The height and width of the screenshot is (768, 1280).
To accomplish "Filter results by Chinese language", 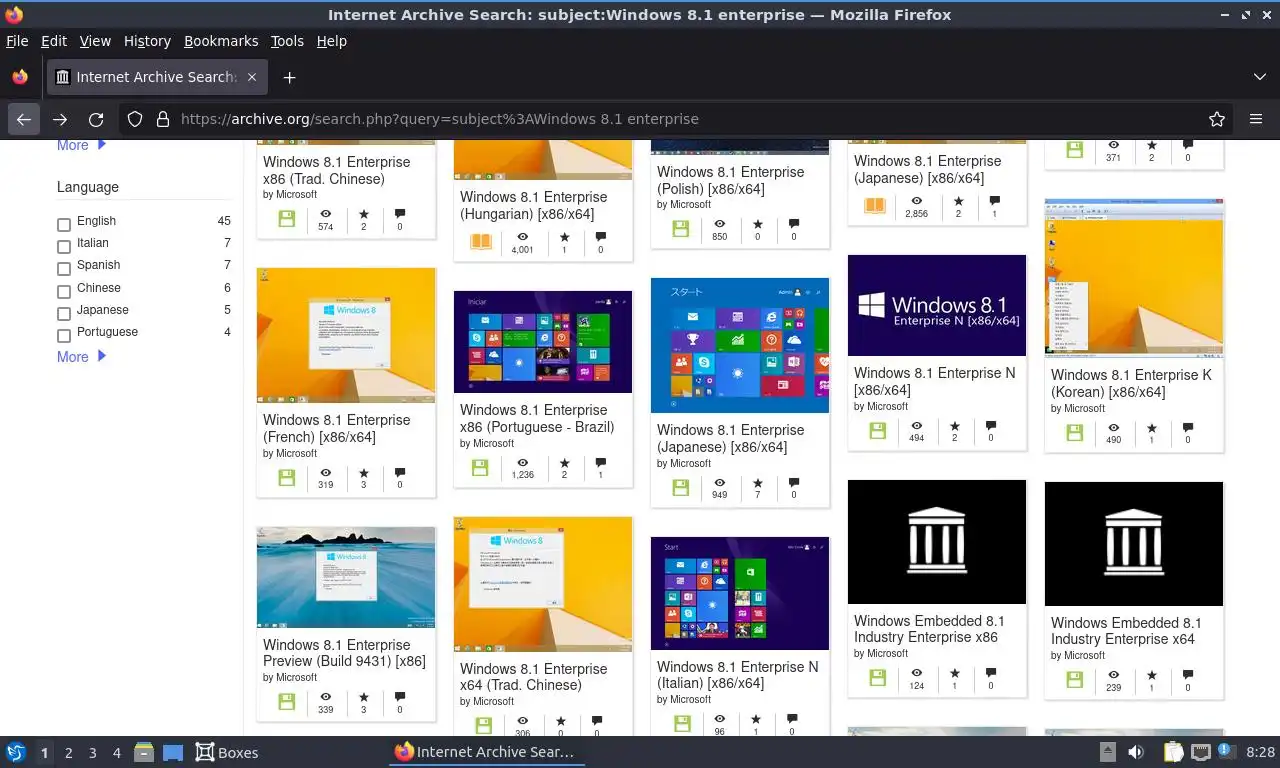I will [x=64, y=291].
